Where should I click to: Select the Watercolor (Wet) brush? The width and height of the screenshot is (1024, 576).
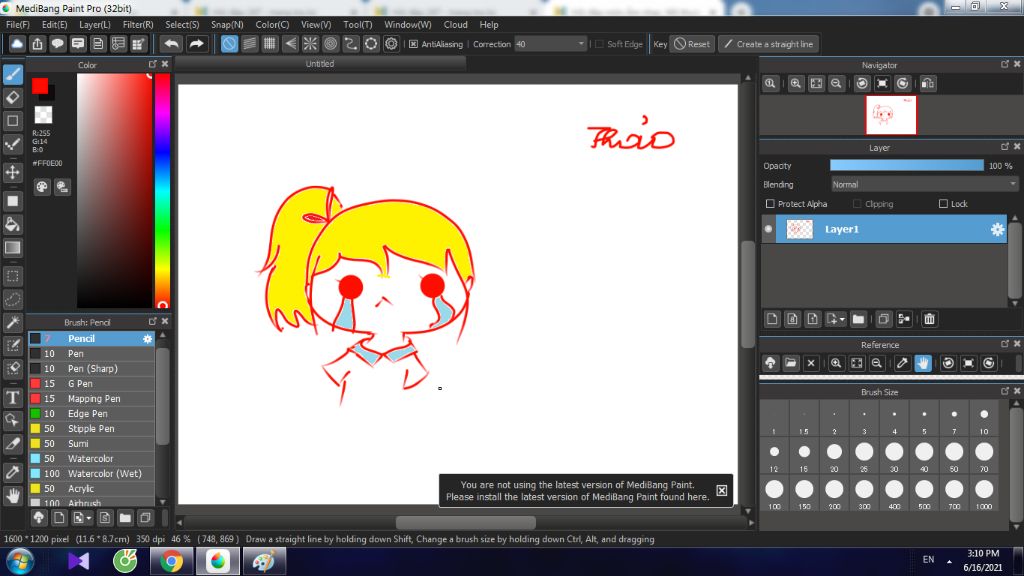(x=91, y=473)
